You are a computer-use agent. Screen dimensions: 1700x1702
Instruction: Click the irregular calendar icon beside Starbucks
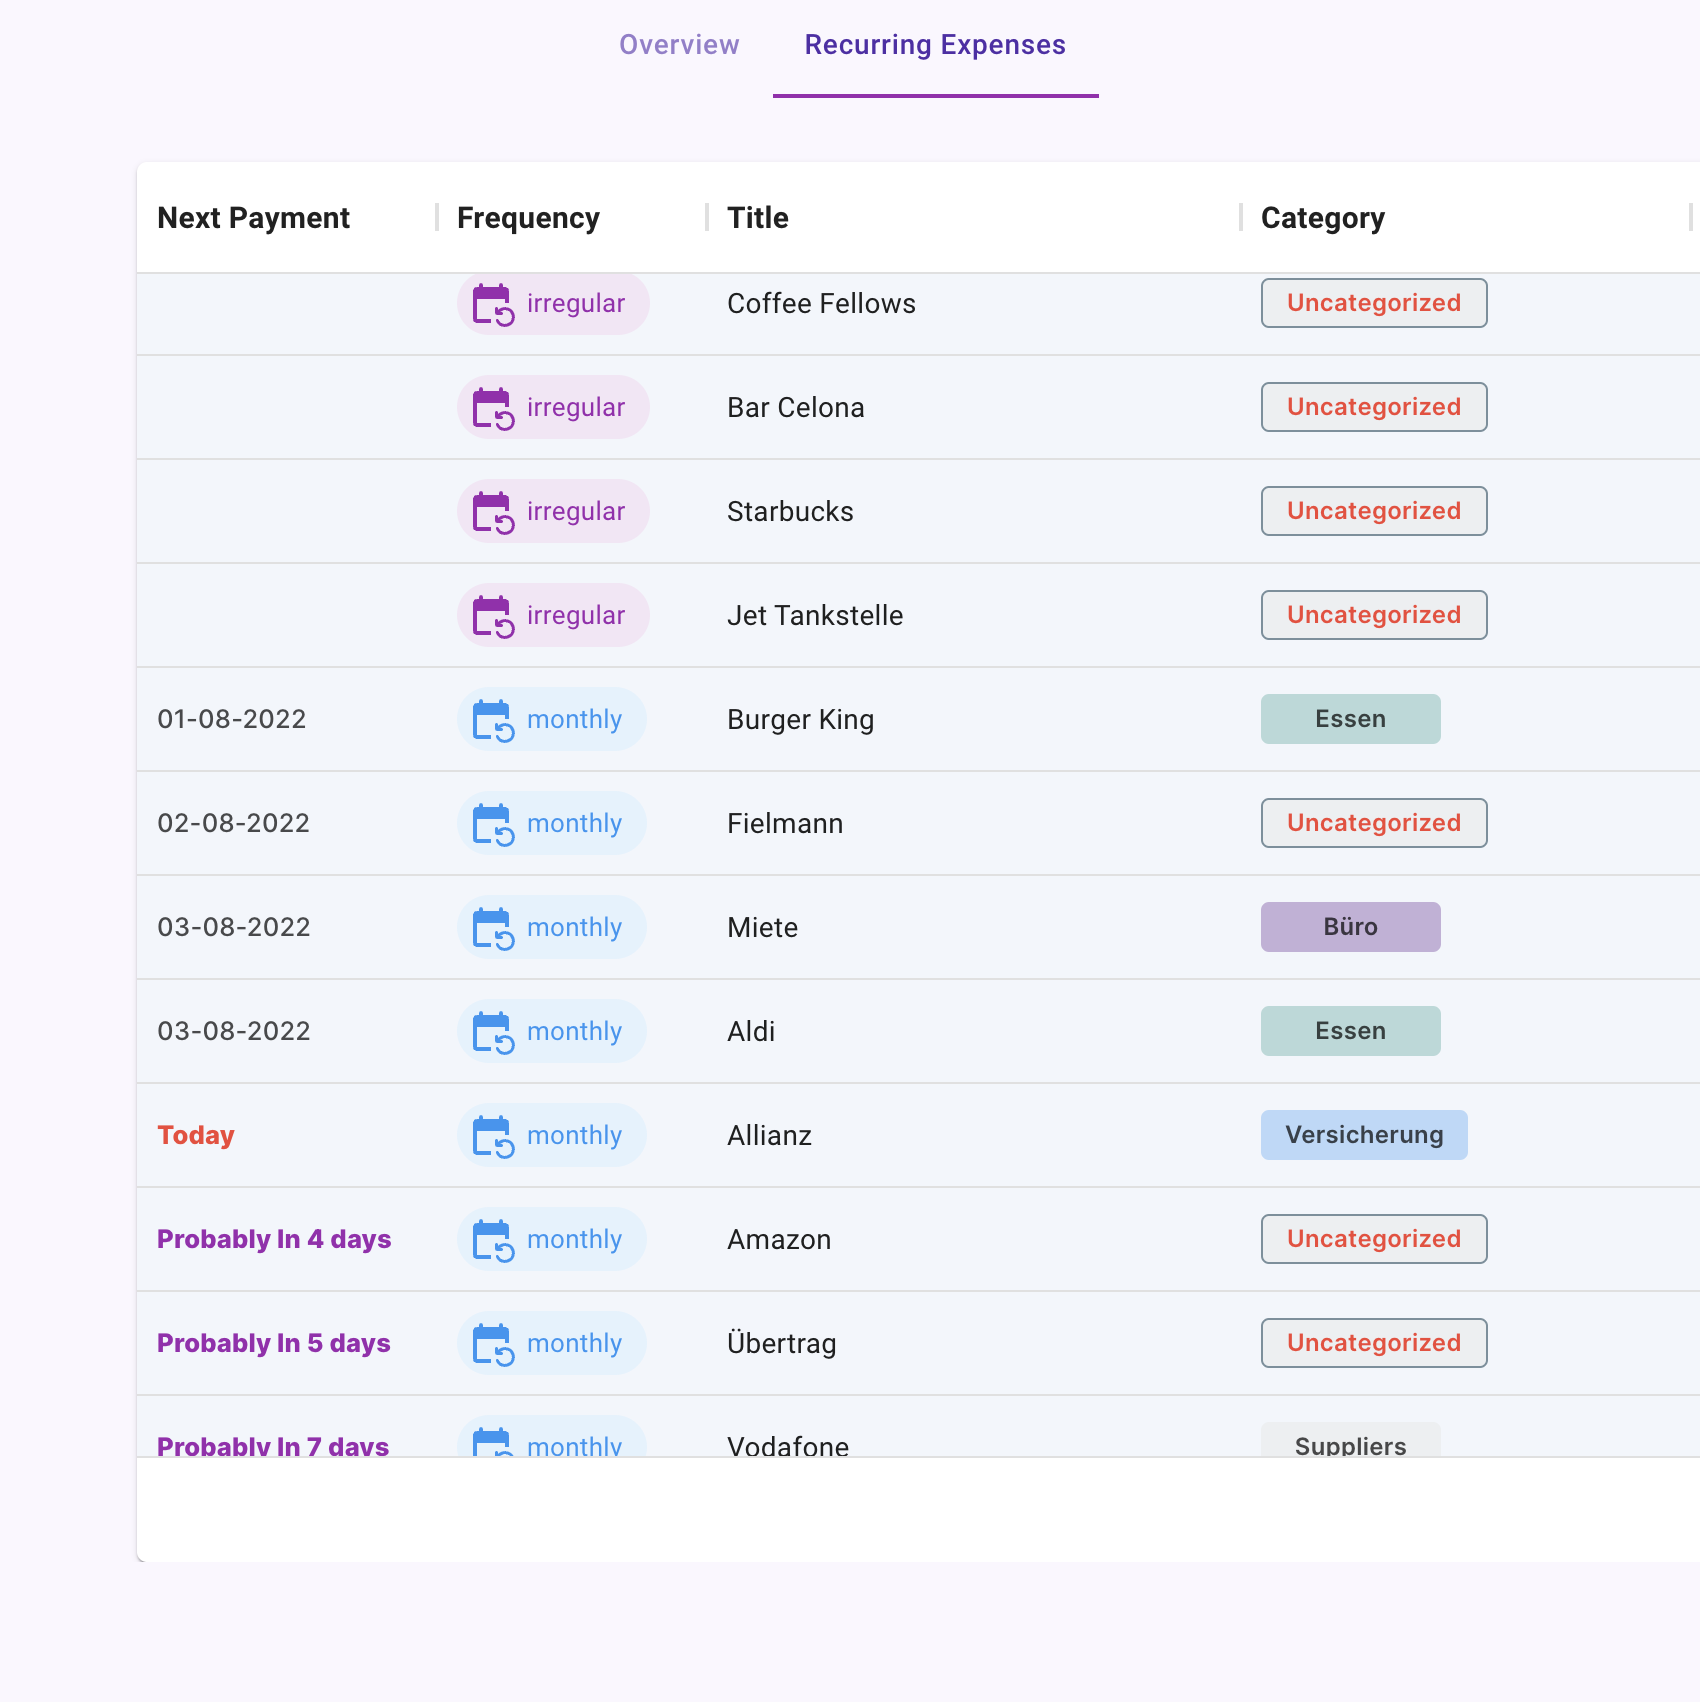[x=493, y=512]
